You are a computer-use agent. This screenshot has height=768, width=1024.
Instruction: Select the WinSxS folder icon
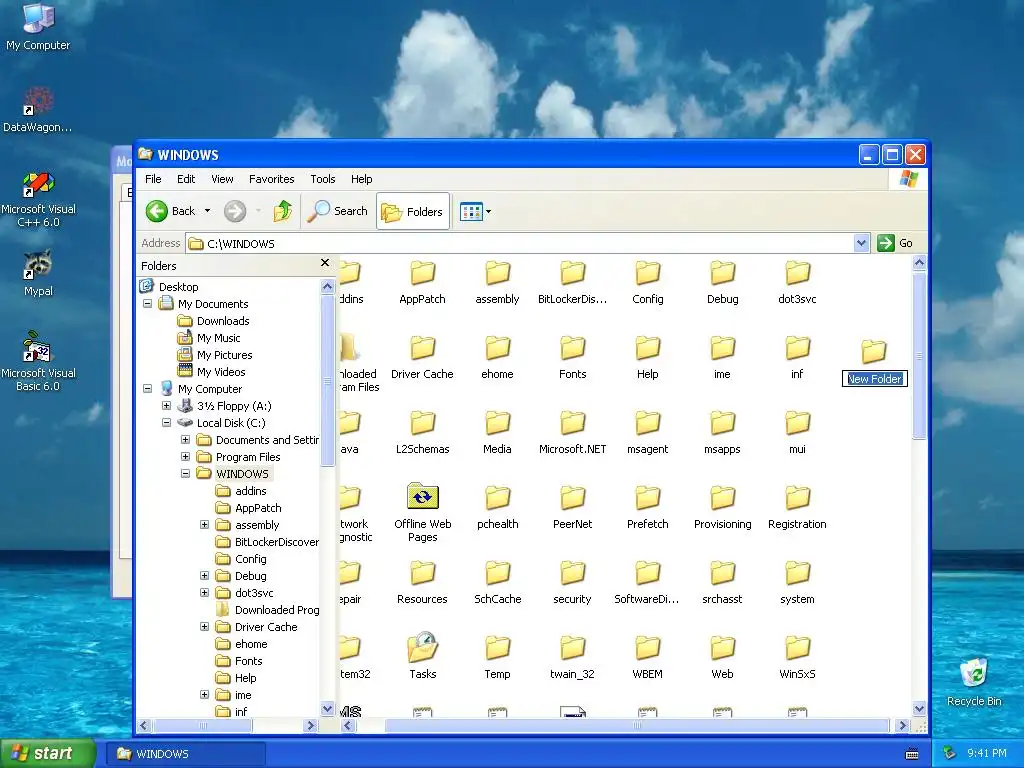coord(797,658)
